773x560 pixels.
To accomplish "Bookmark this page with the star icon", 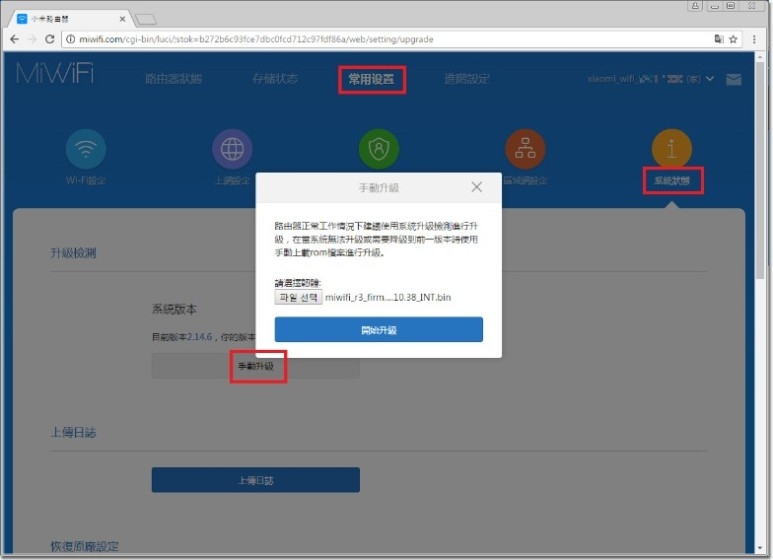I will tap(733, 39).
